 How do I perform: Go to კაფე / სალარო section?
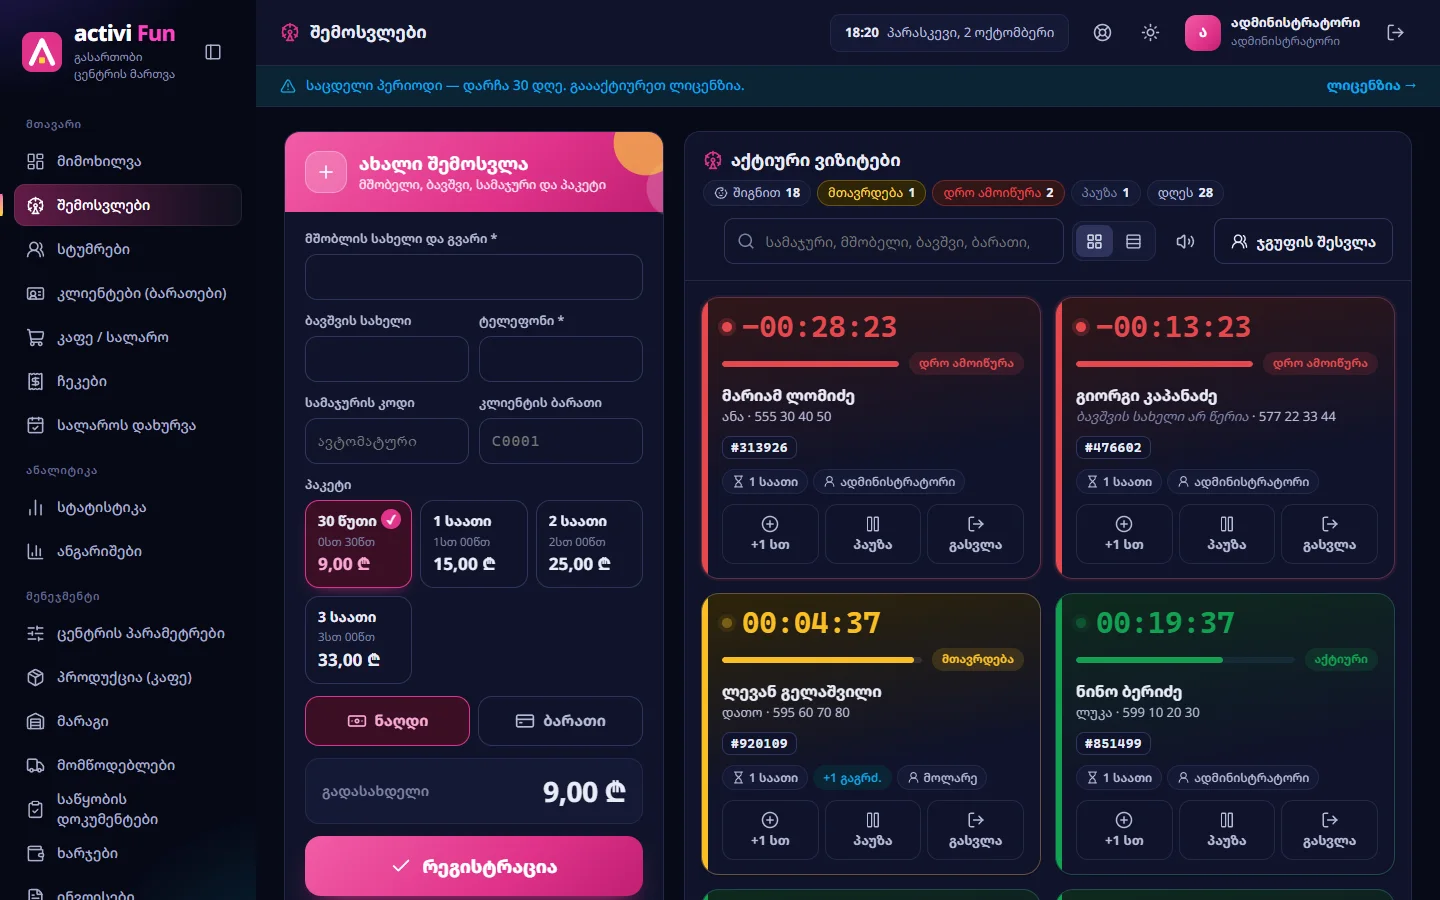(x=128, y=337)
